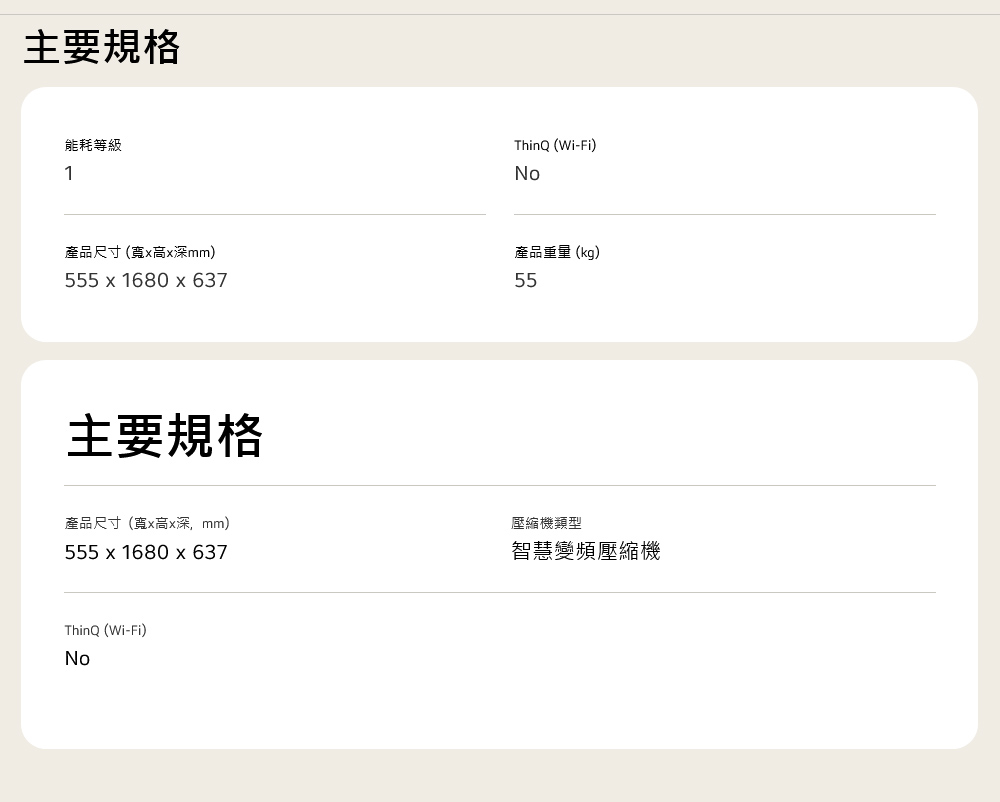The height and width of the screenshot is (802, 1000).
Task: Click the No value in the lower card
Action: point(77,658)
